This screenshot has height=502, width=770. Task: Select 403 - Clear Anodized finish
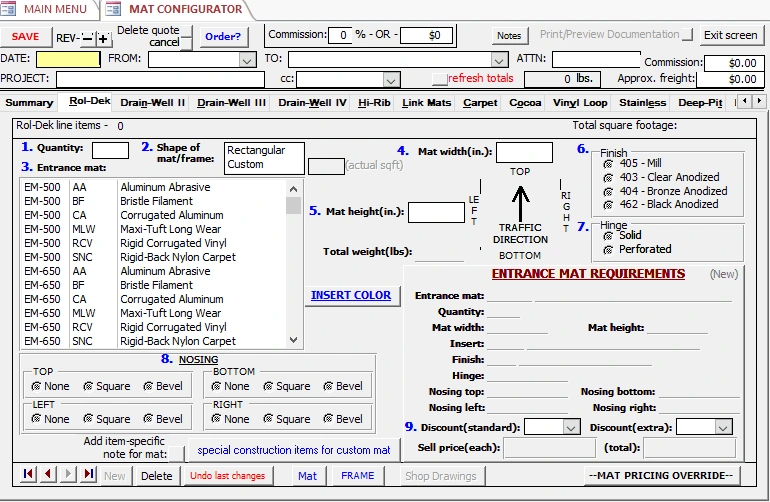pyautogui.click(x=608, y=177)
